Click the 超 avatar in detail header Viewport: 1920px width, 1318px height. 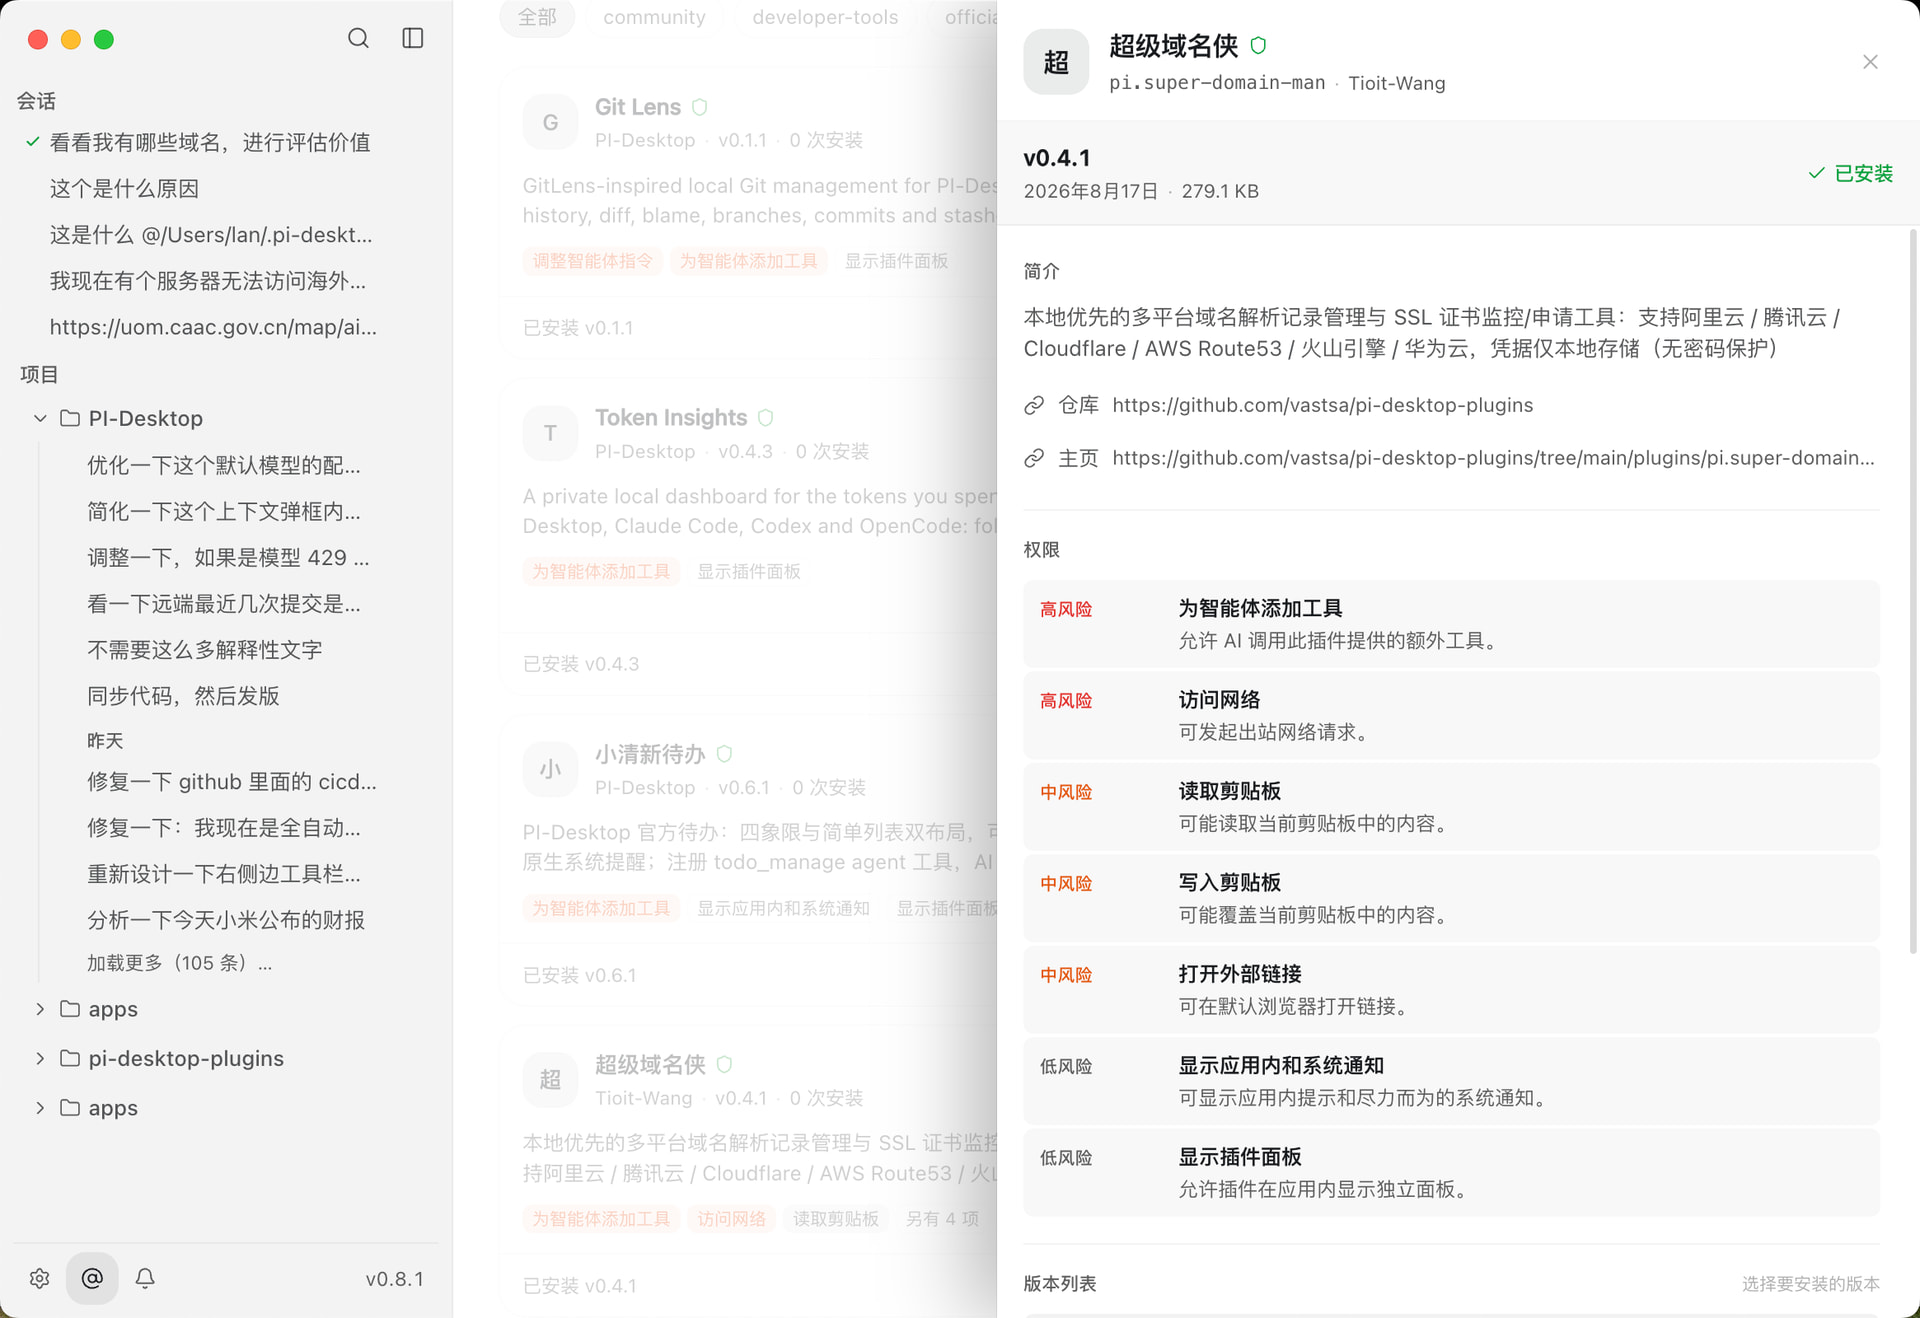coord(1056,62)
